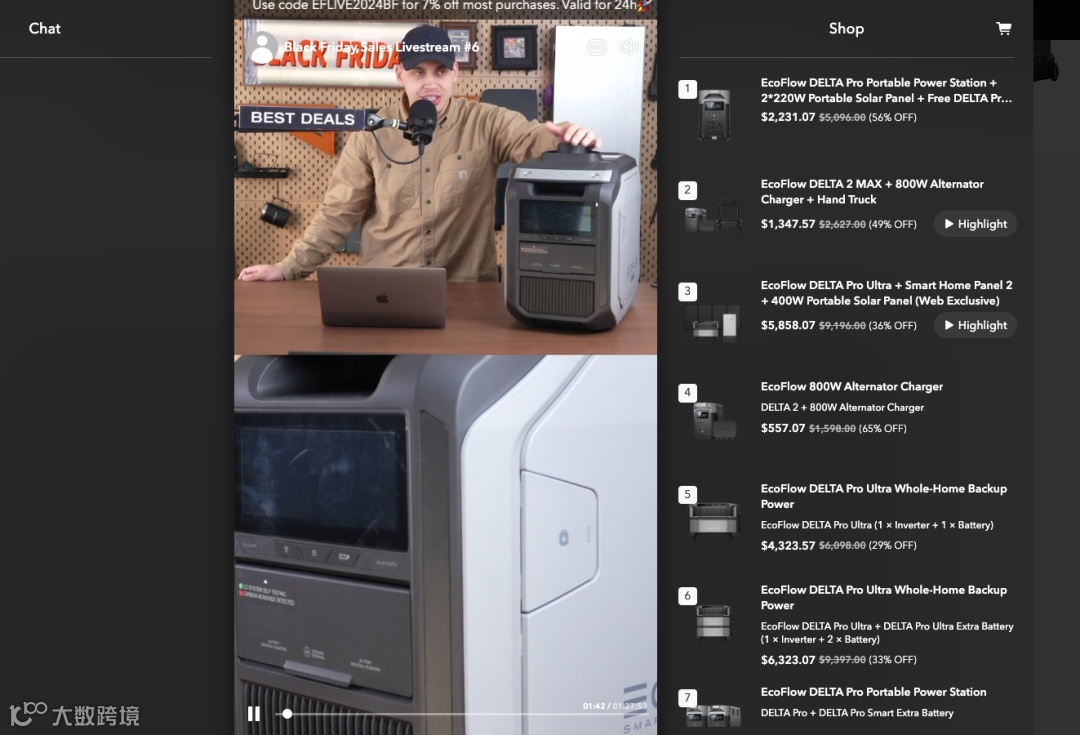This screenshot has width=1080, height=735.
Task: Select product 1 thumbnail image
Action: 714,114
